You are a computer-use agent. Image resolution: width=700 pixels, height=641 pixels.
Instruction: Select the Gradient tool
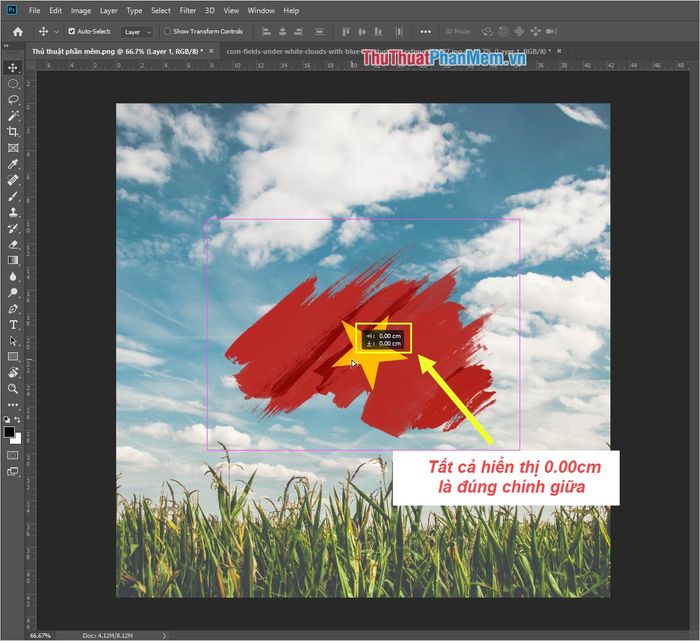coord(12,260)
